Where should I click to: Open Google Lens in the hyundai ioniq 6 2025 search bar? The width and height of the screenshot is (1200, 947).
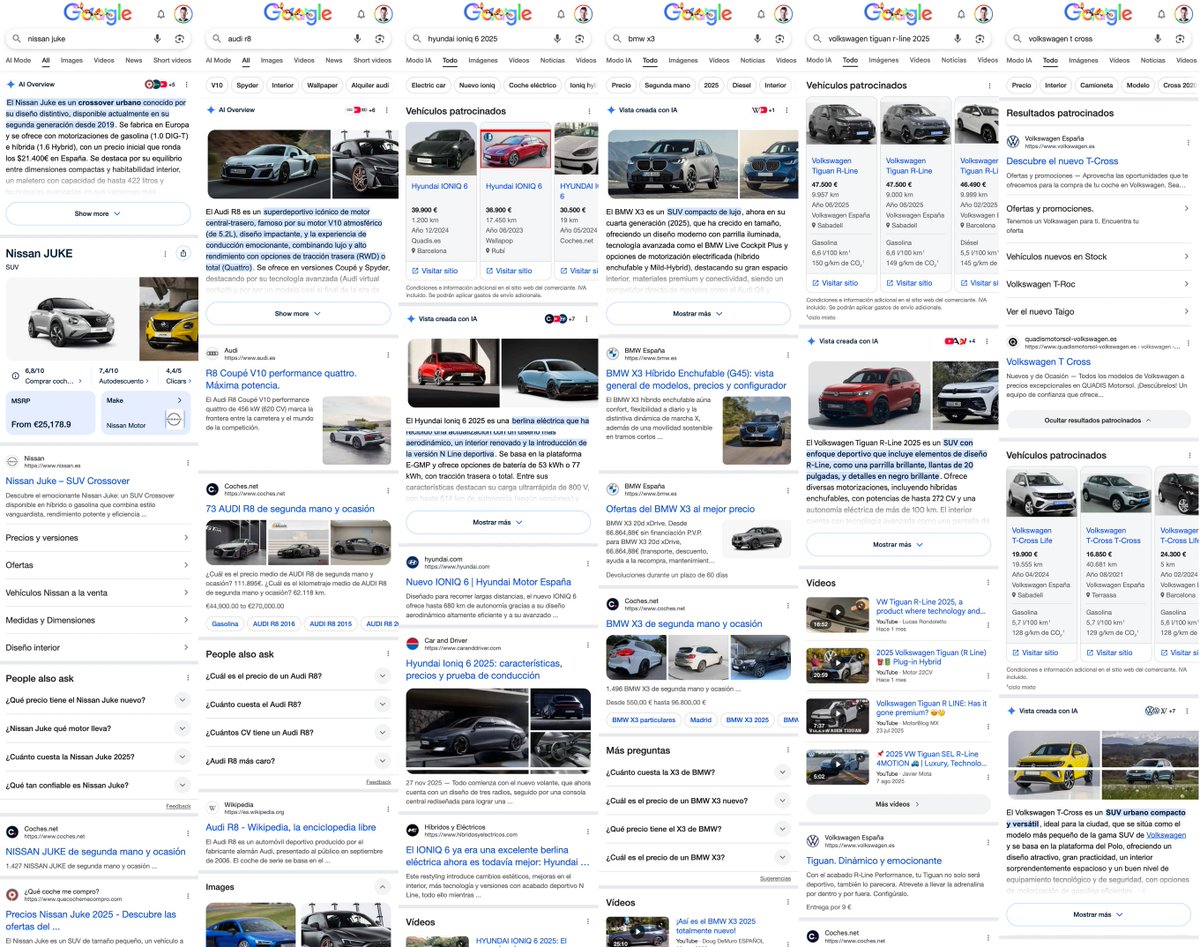click(x=579, y=38)
